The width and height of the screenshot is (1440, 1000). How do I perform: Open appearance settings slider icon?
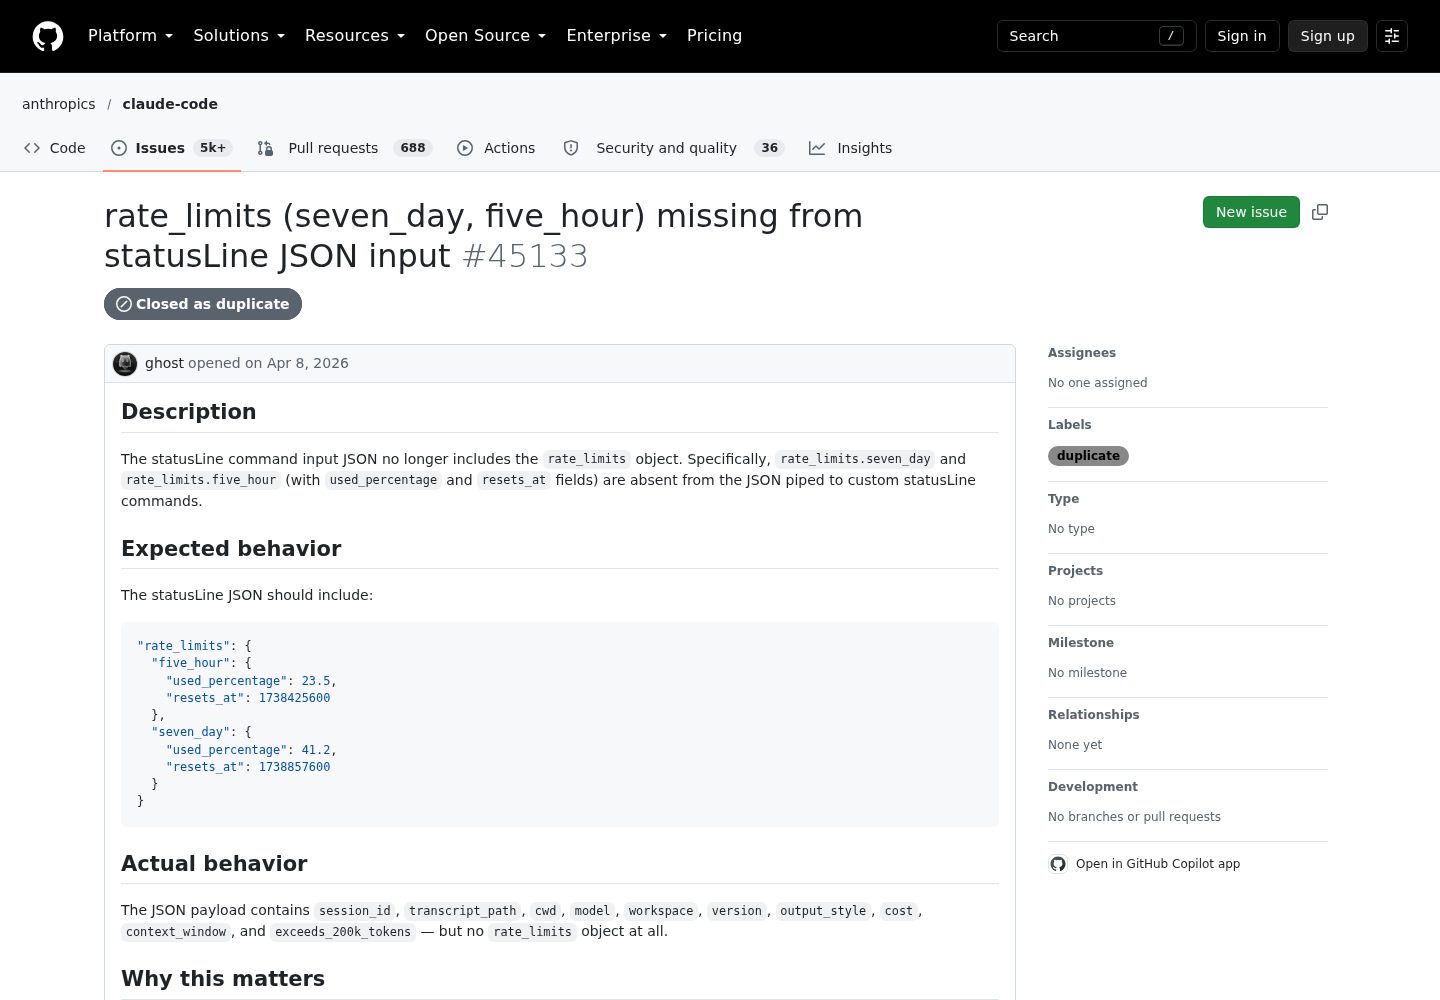(1392, 36)
